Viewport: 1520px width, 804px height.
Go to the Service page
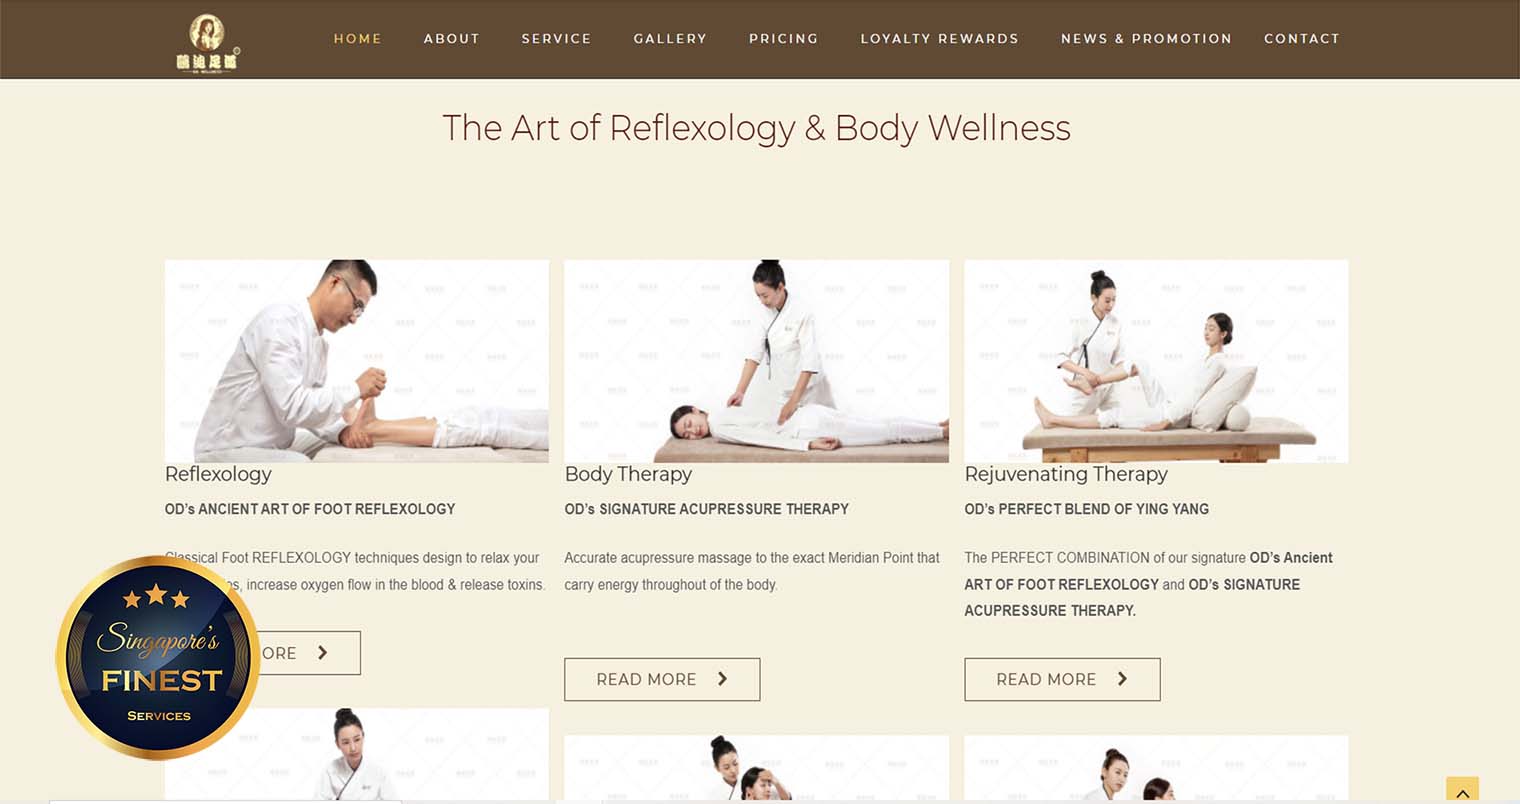coord(556,39)
